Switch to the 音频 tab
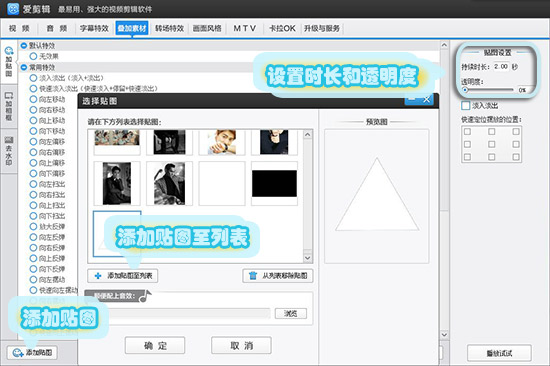Screen dimensions: 550x366 (x=56, y=28)
